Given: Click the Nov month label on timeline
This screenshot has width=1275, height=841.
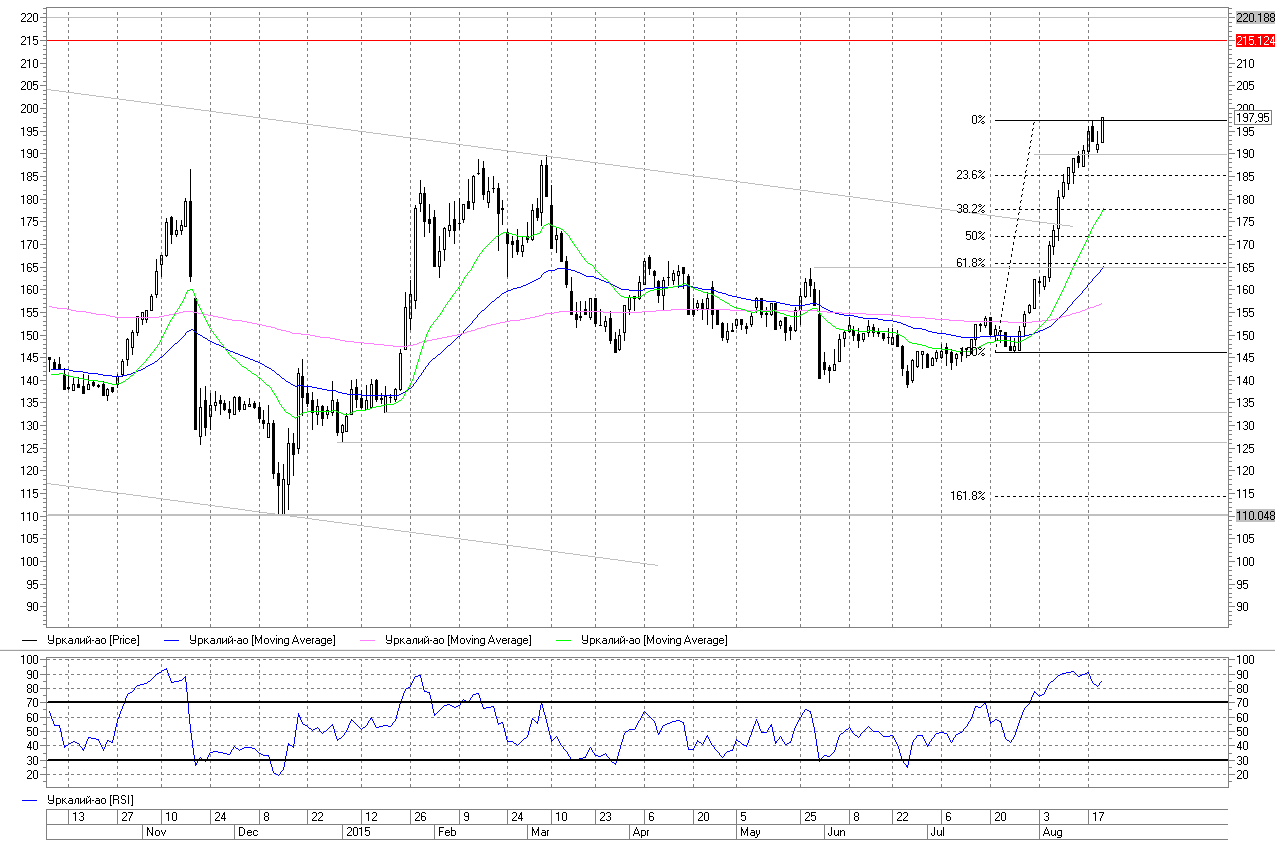Looking at the screenshot, I should (156, 831).
